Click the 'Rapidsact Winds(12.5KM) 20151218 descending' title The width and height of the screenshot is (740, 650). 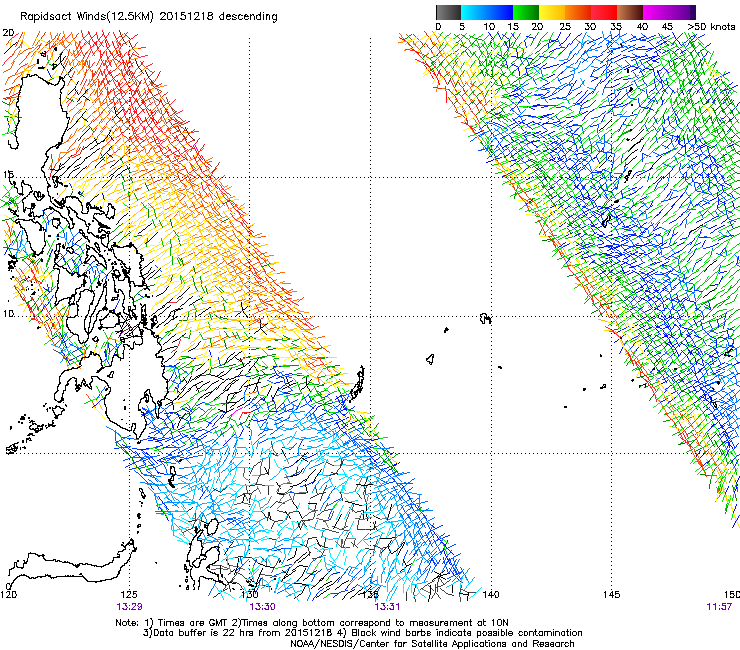coord(149,17)
